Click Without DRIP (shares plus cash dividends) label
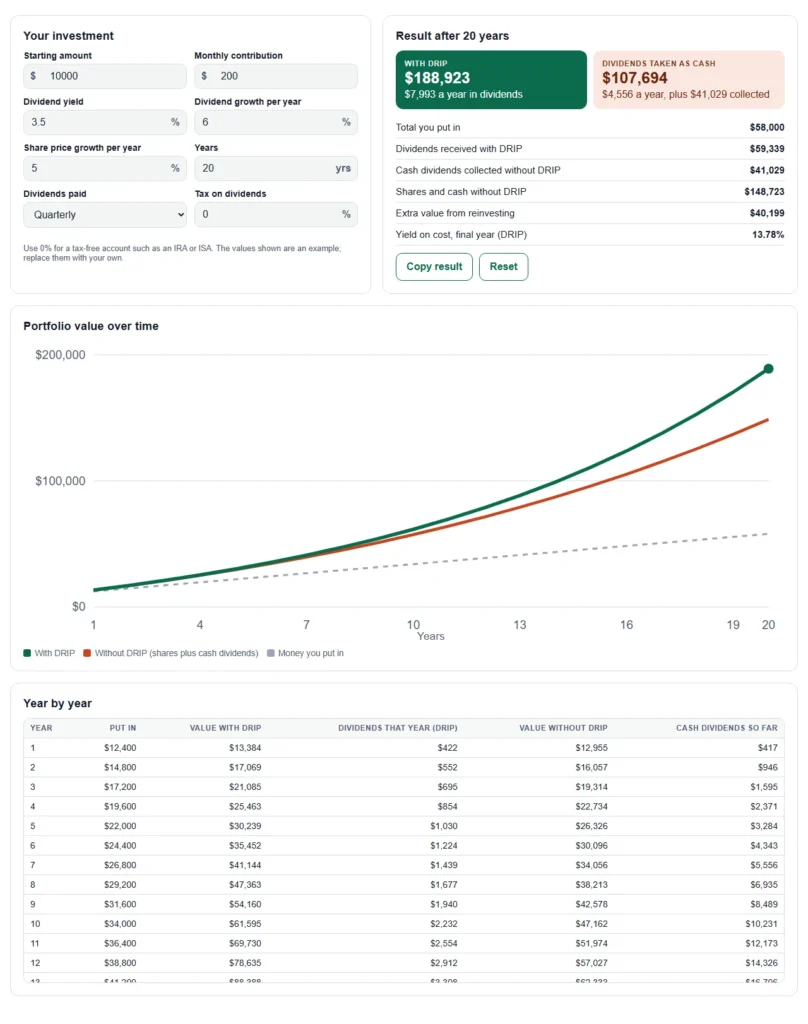This screenshot has width=808, height=1024. pyautogui.click(x=176, y=653)
